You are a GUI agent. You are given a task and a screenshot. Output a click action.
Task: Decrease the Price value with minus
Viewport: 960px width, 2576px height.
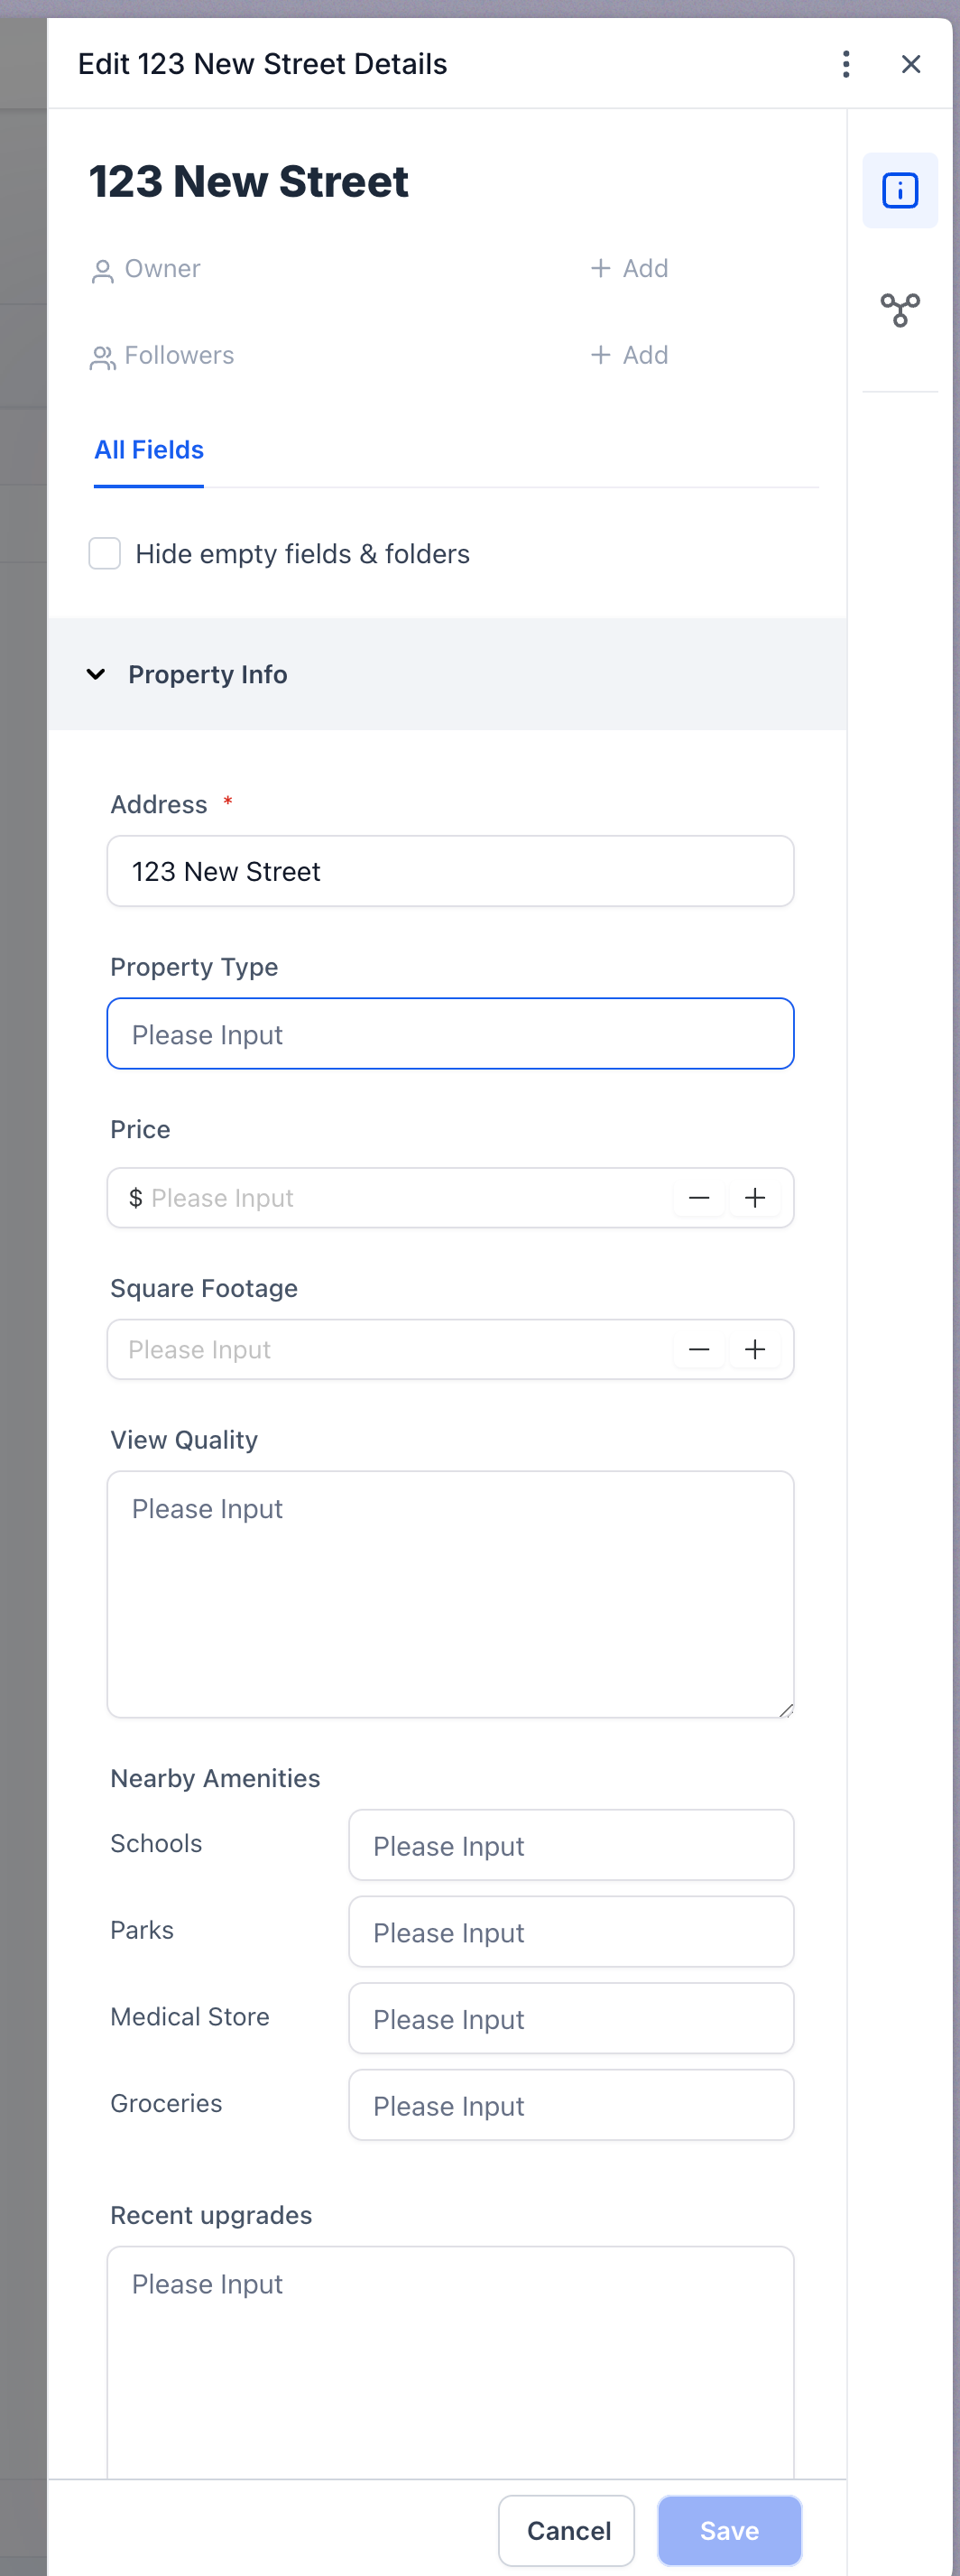(x=699, y=1197)
